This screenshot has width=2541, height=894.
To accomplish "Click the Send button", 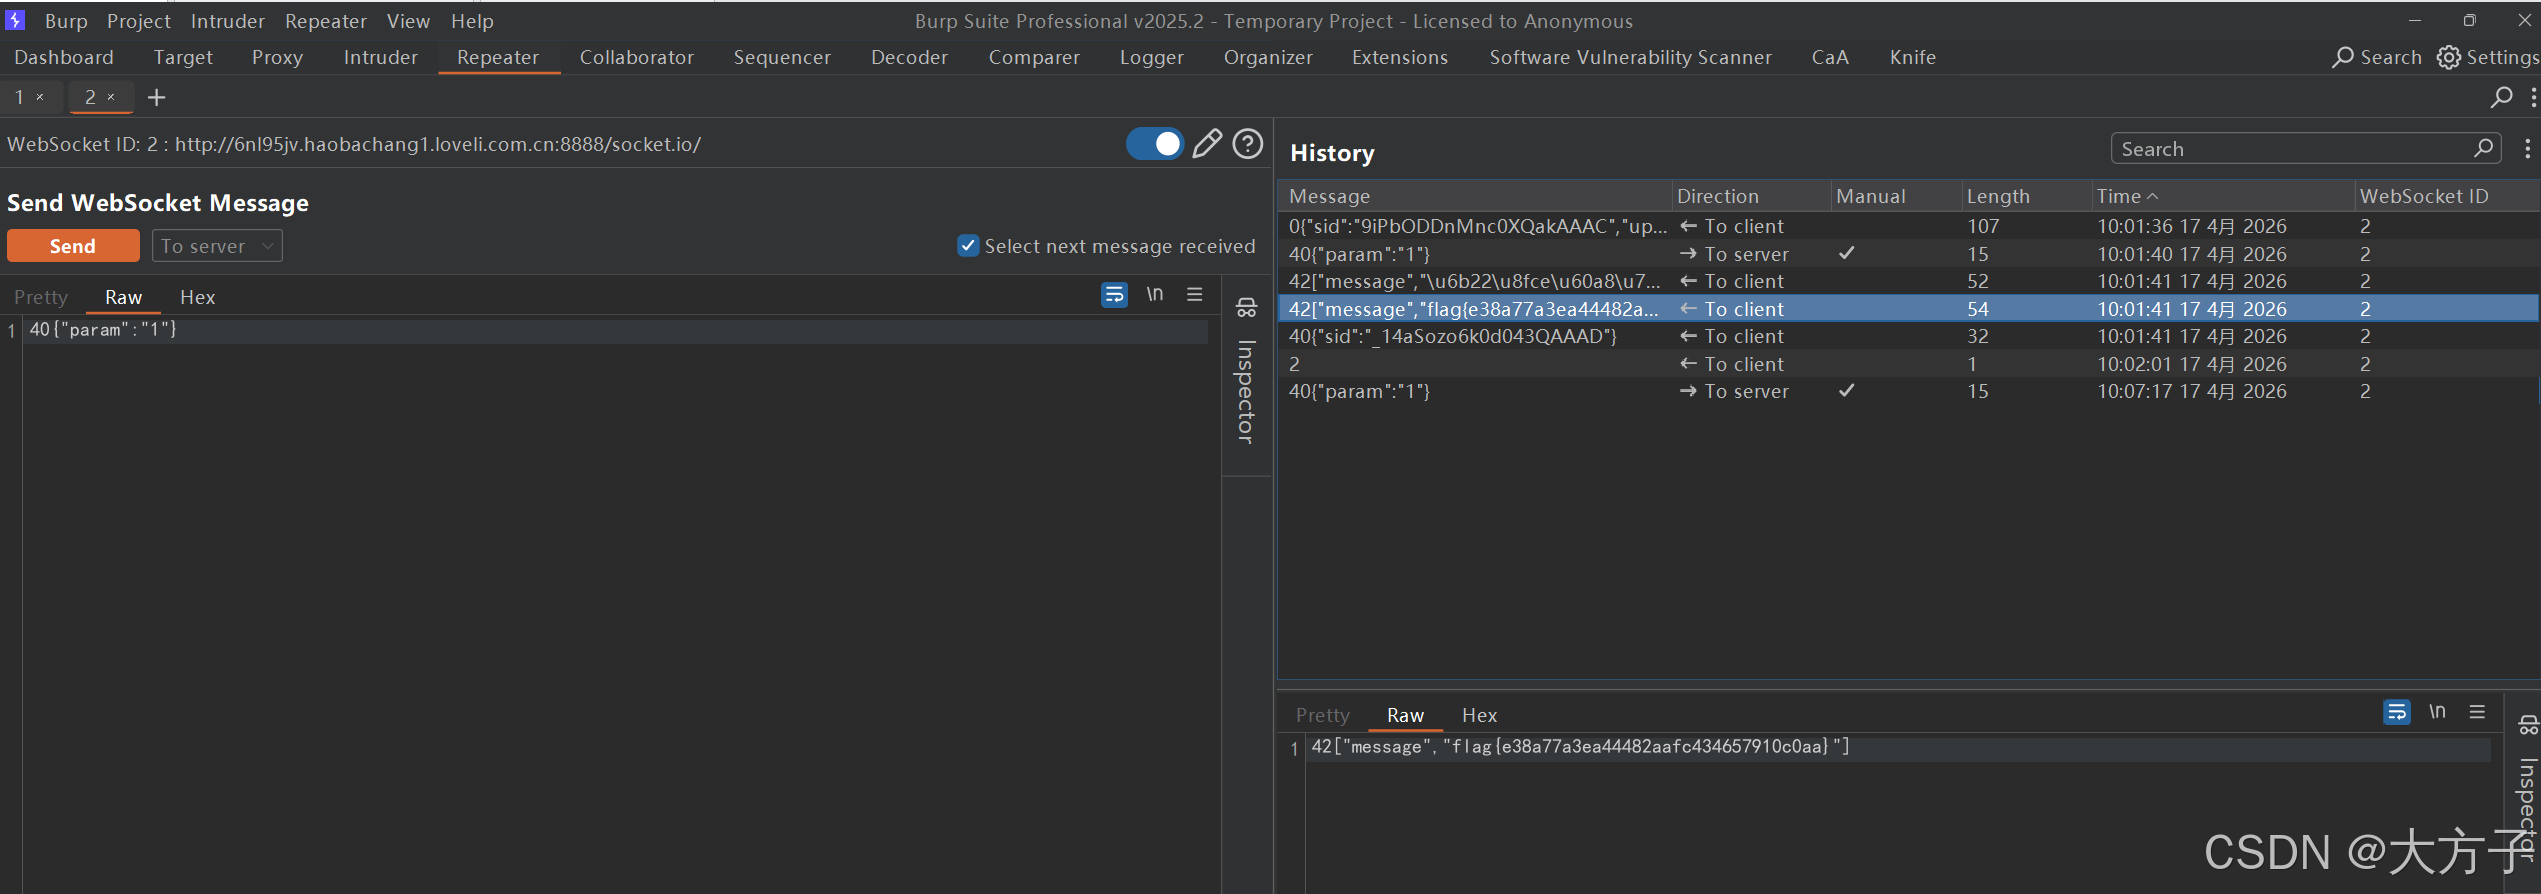I will point(73,246).
